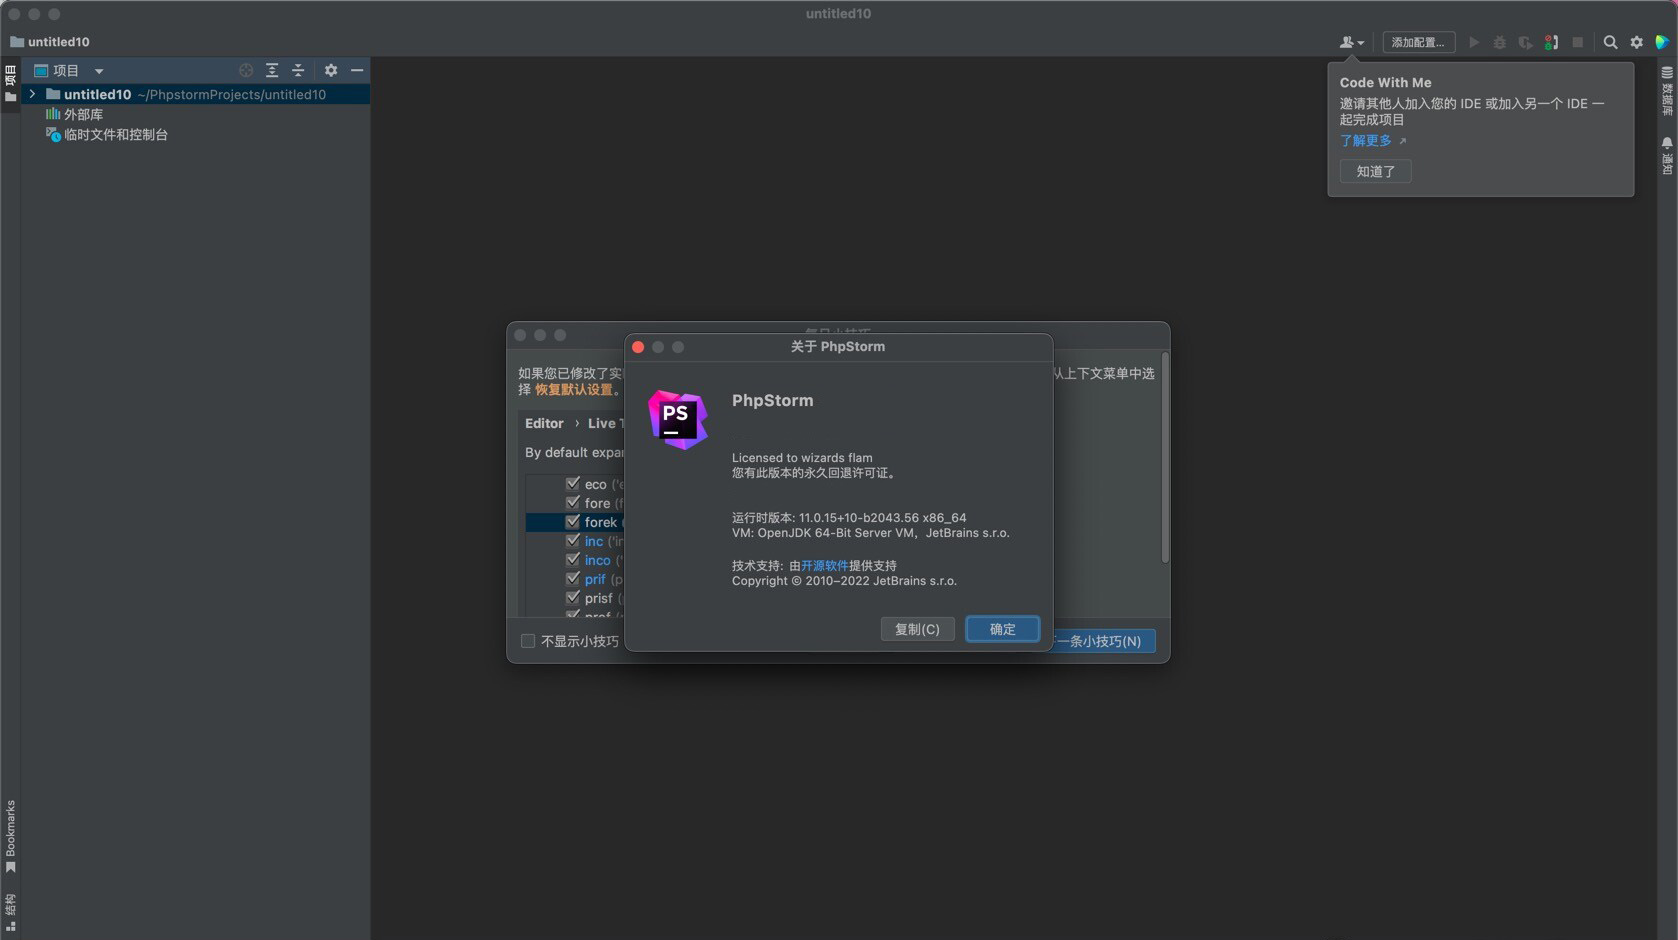This screenshot has width=1678, height=940.
Task: Click the 外部库 library icon
Action: tap(53, 114)
